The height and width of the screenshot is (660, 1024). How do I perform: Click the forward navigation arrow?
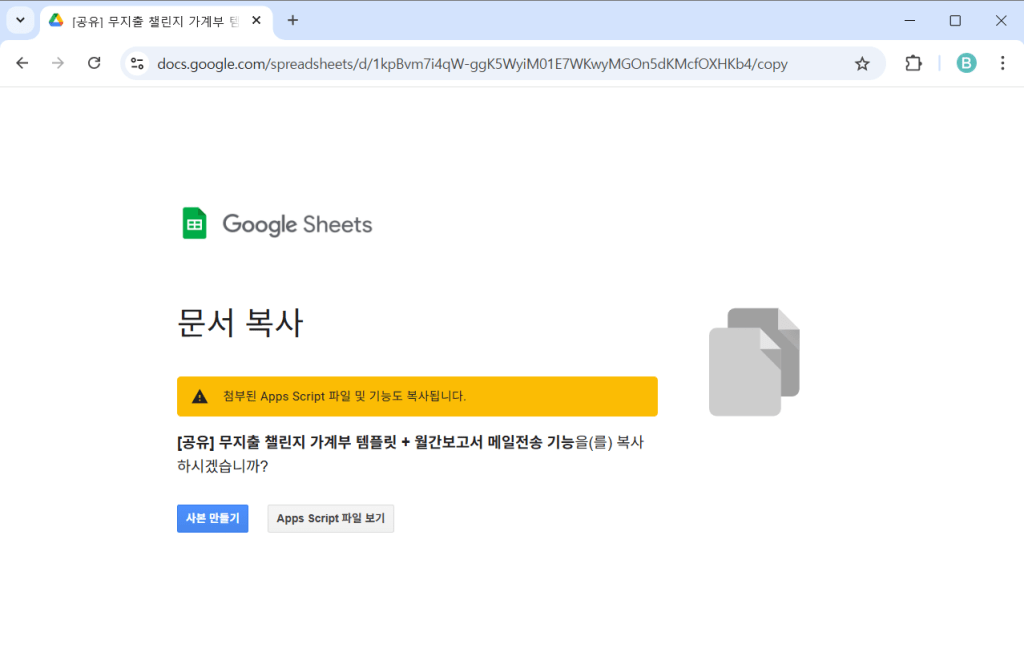pos(58,64)
